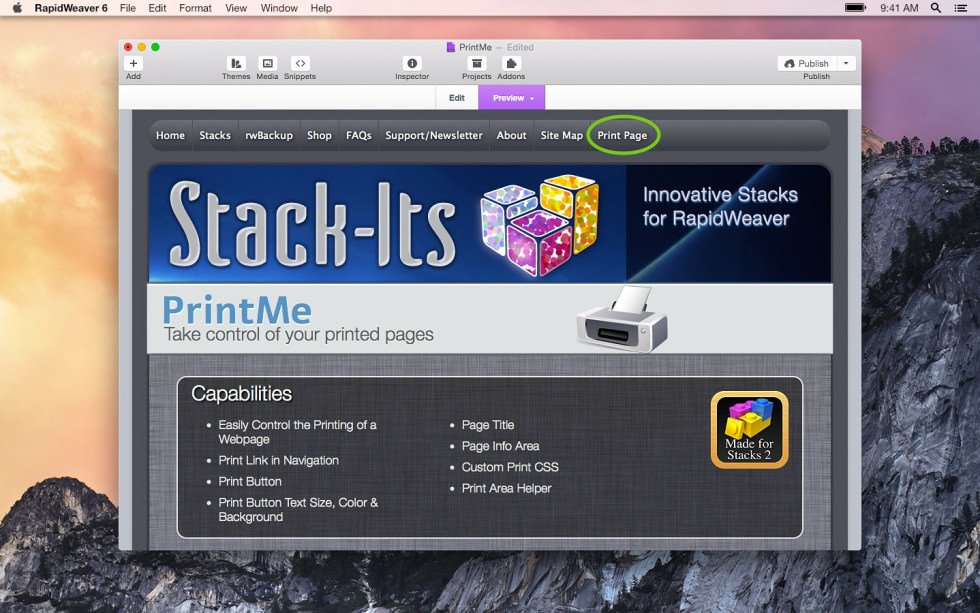Open the Snippets code icon
This screenshot has height=613, width=980.
pos(300,63)
